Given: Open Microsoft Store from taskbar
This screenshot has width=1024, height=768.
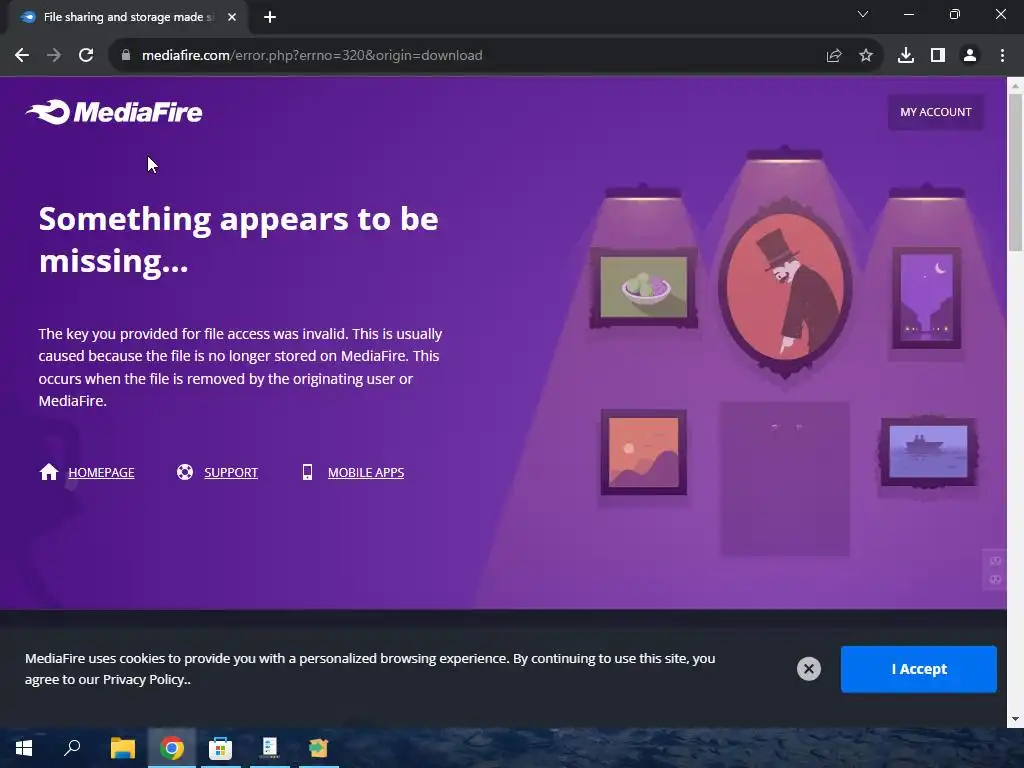Looking at the screenshot, I should [221, 748].
